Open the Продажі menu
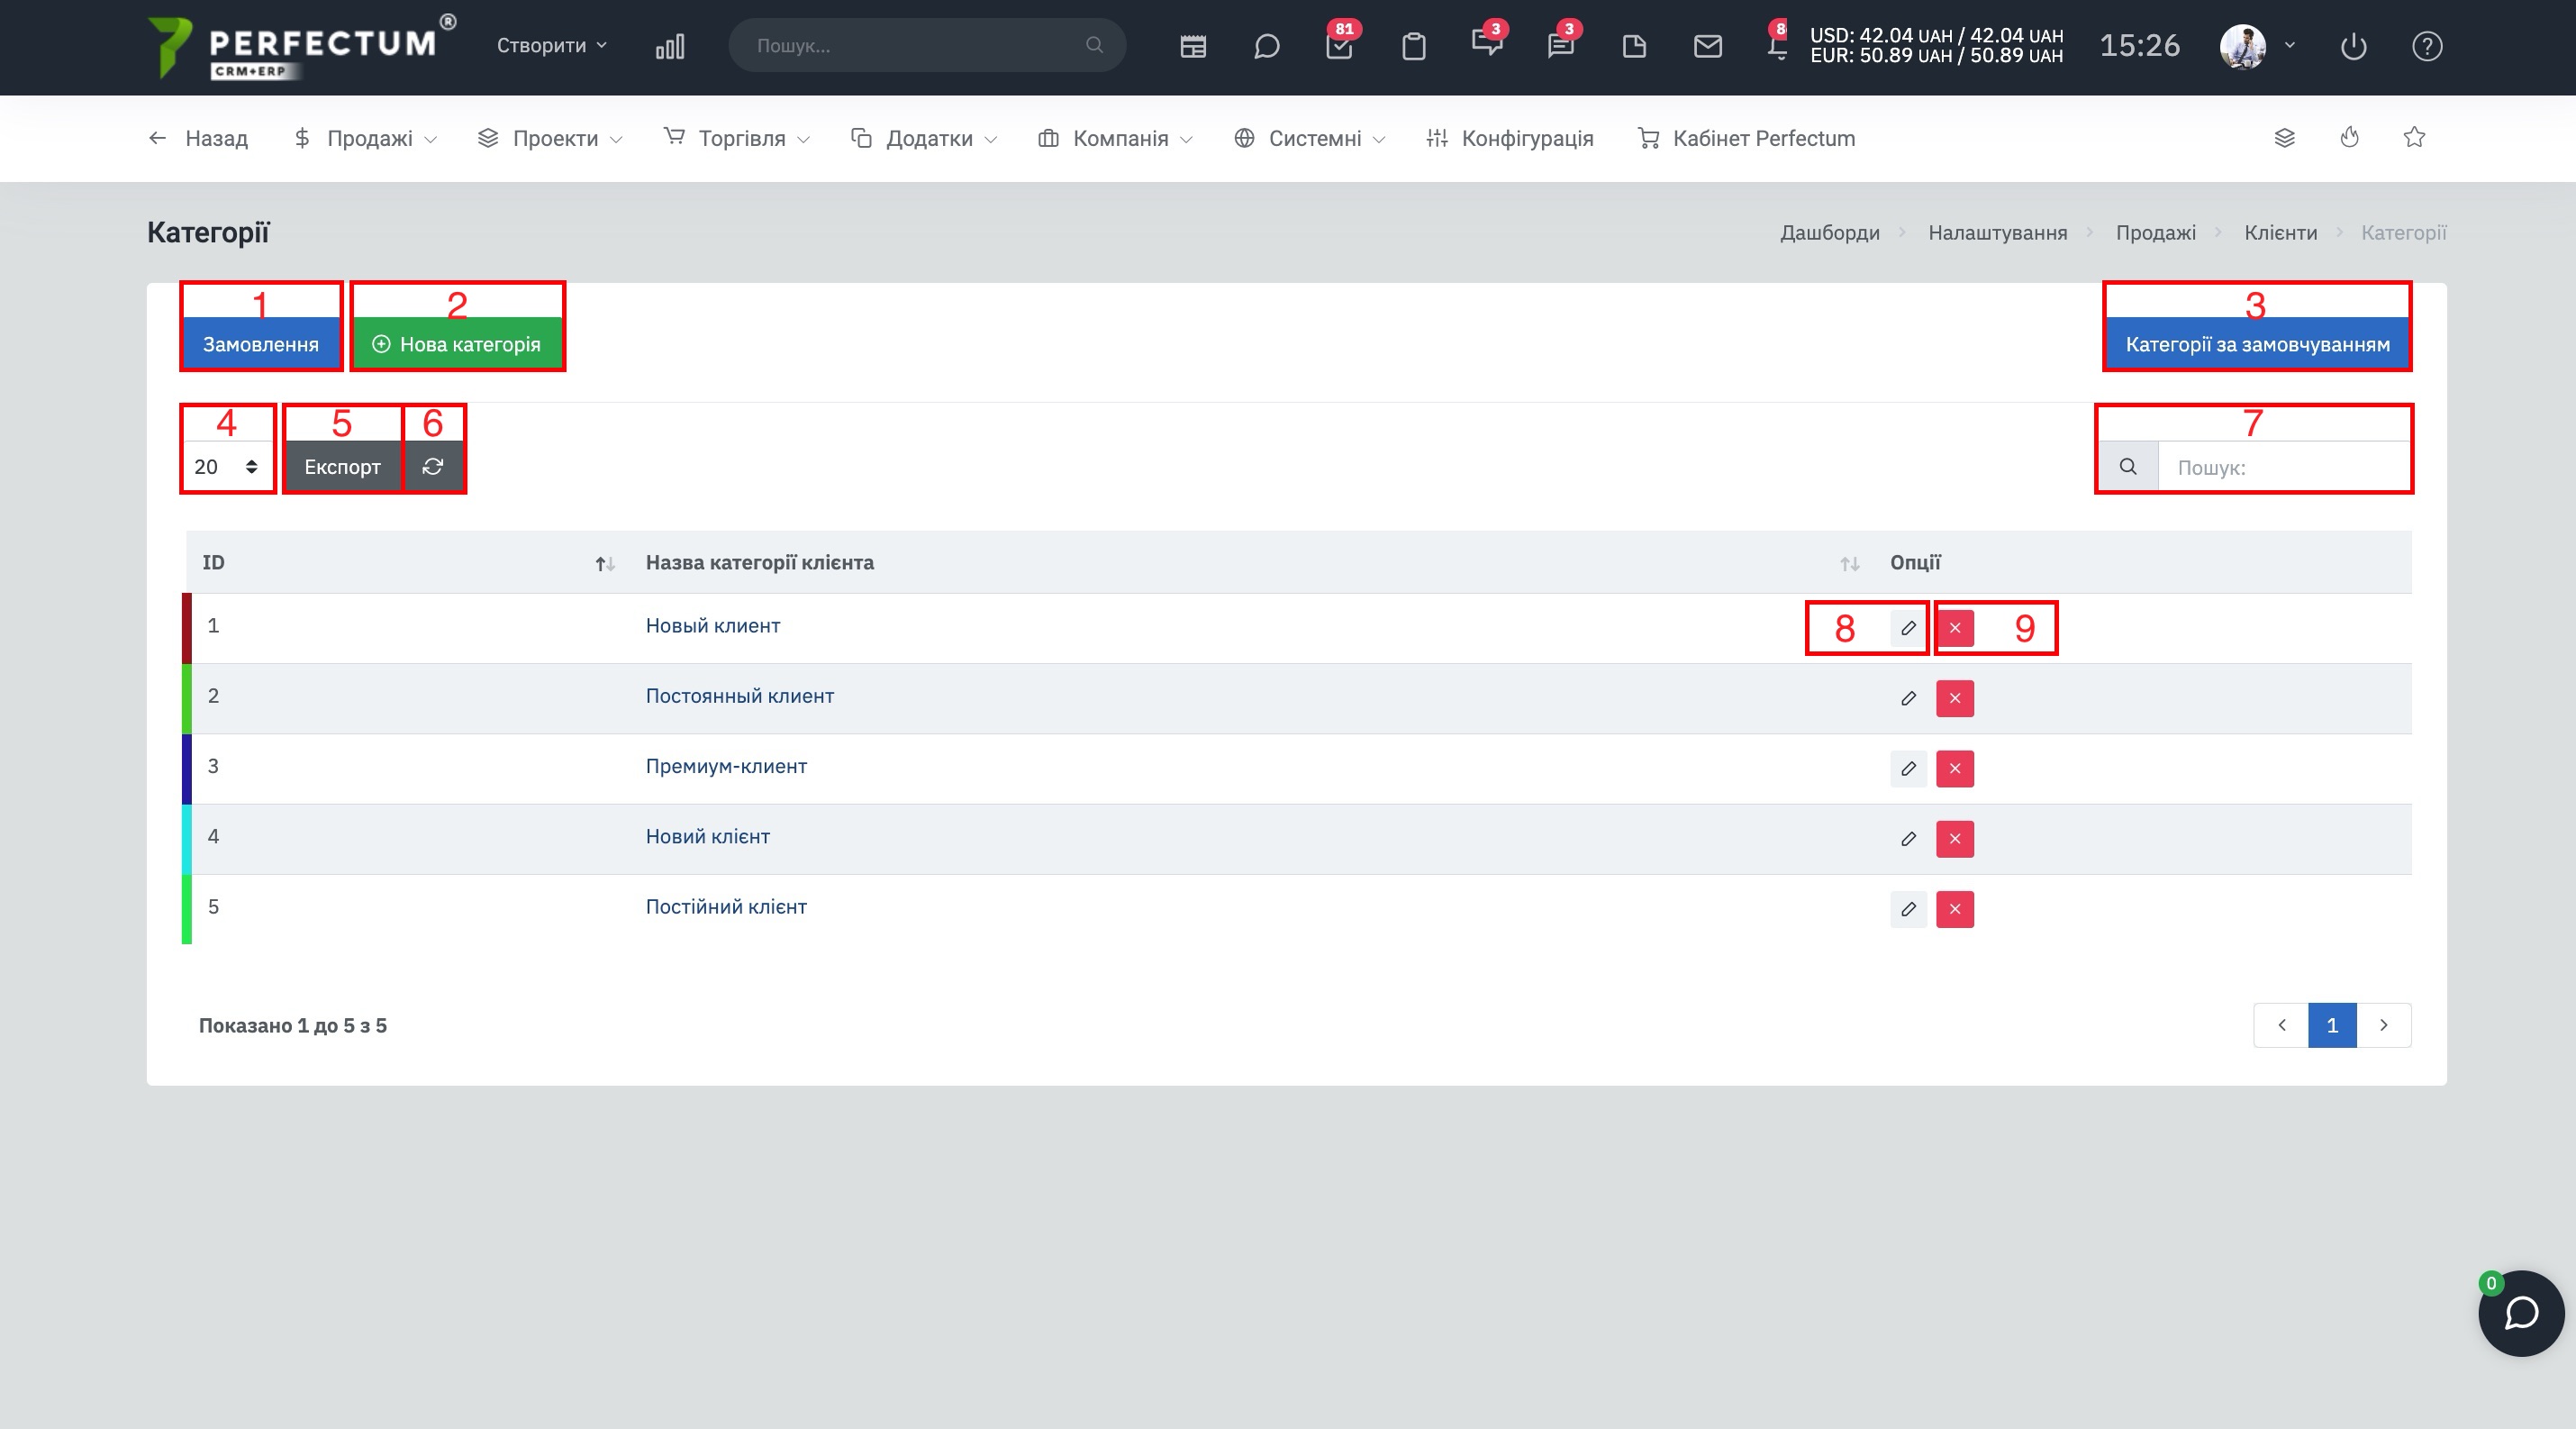 click(365, 138)
